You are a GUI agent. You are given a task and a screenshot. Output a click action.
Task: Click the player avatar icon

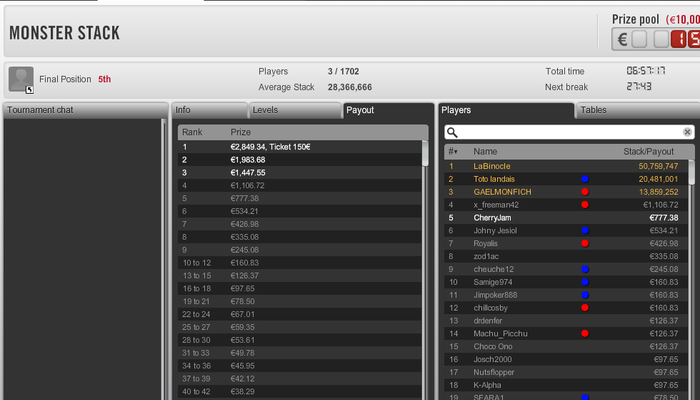tap(21, 79)
